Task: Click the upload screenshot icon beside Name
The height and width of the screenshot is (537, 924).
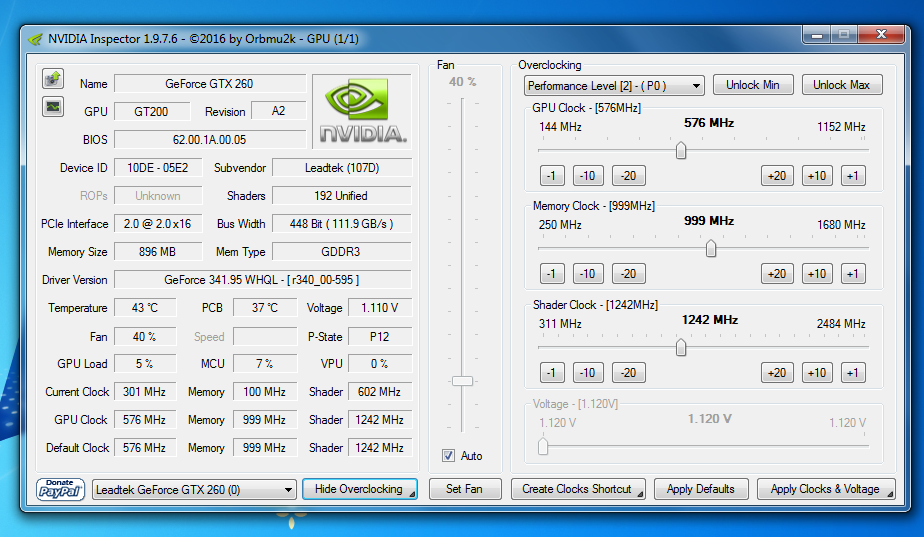Action: (x=53, y=78)
